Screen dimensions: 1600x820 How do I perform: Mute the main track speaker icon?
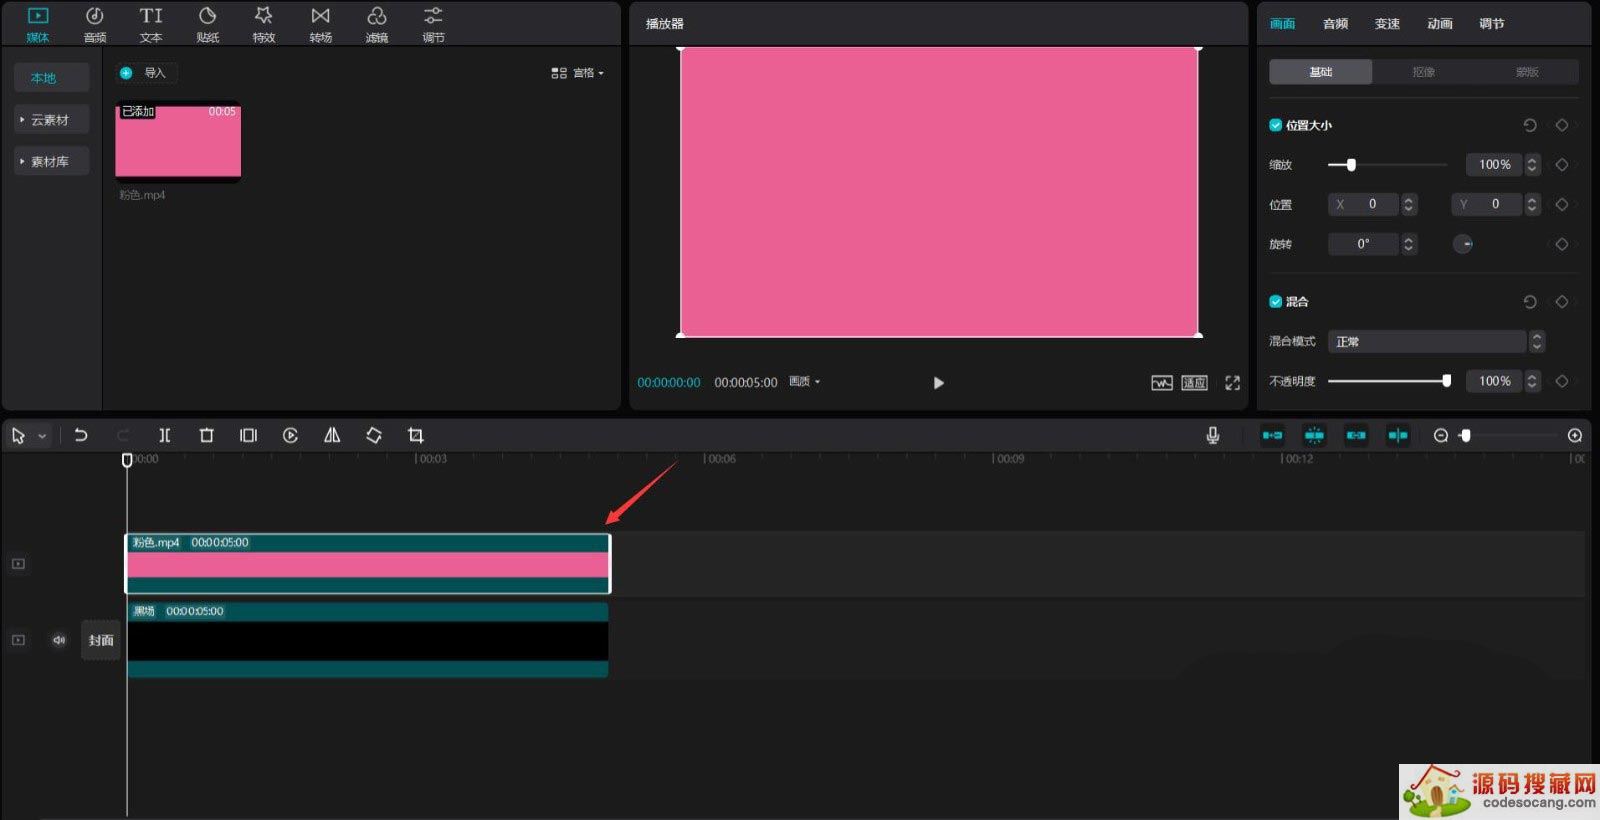pos(59,640)
